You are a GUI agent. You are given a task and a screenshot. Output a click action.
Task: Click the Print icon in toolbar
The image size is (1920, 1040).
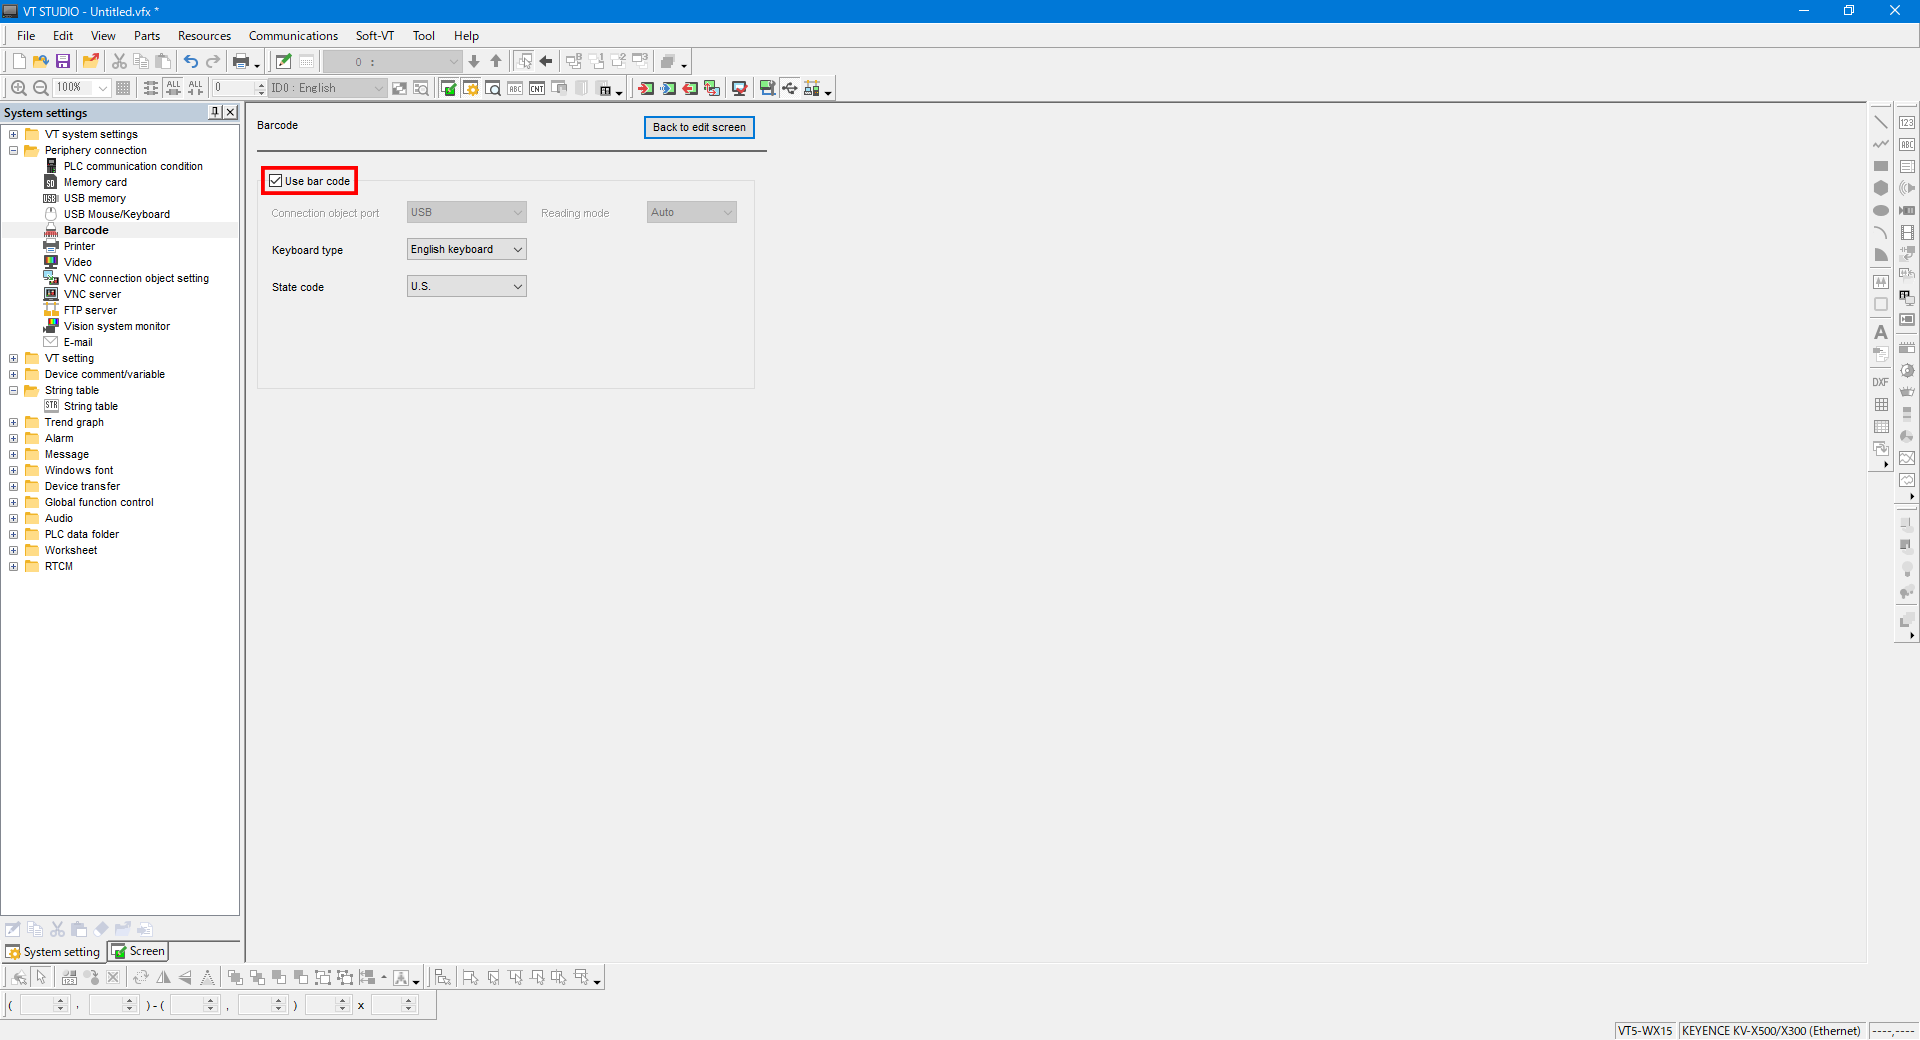click(240, 62)
